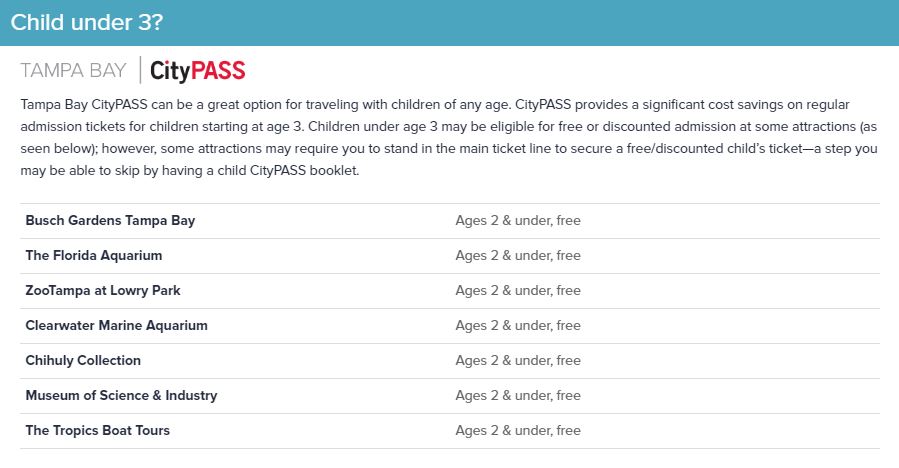Click age policy for Clearwater Marine Aquarium
The height and width of the screenshot is (468, 899).
pyautogui.click(x=517, y=326)
